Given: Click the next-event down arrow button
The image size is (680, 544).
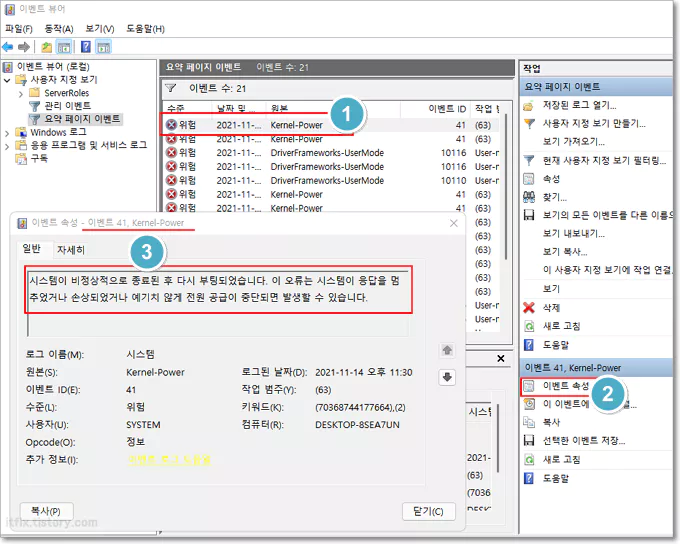Looking at the screenshot, I should (x=447, y=377).
